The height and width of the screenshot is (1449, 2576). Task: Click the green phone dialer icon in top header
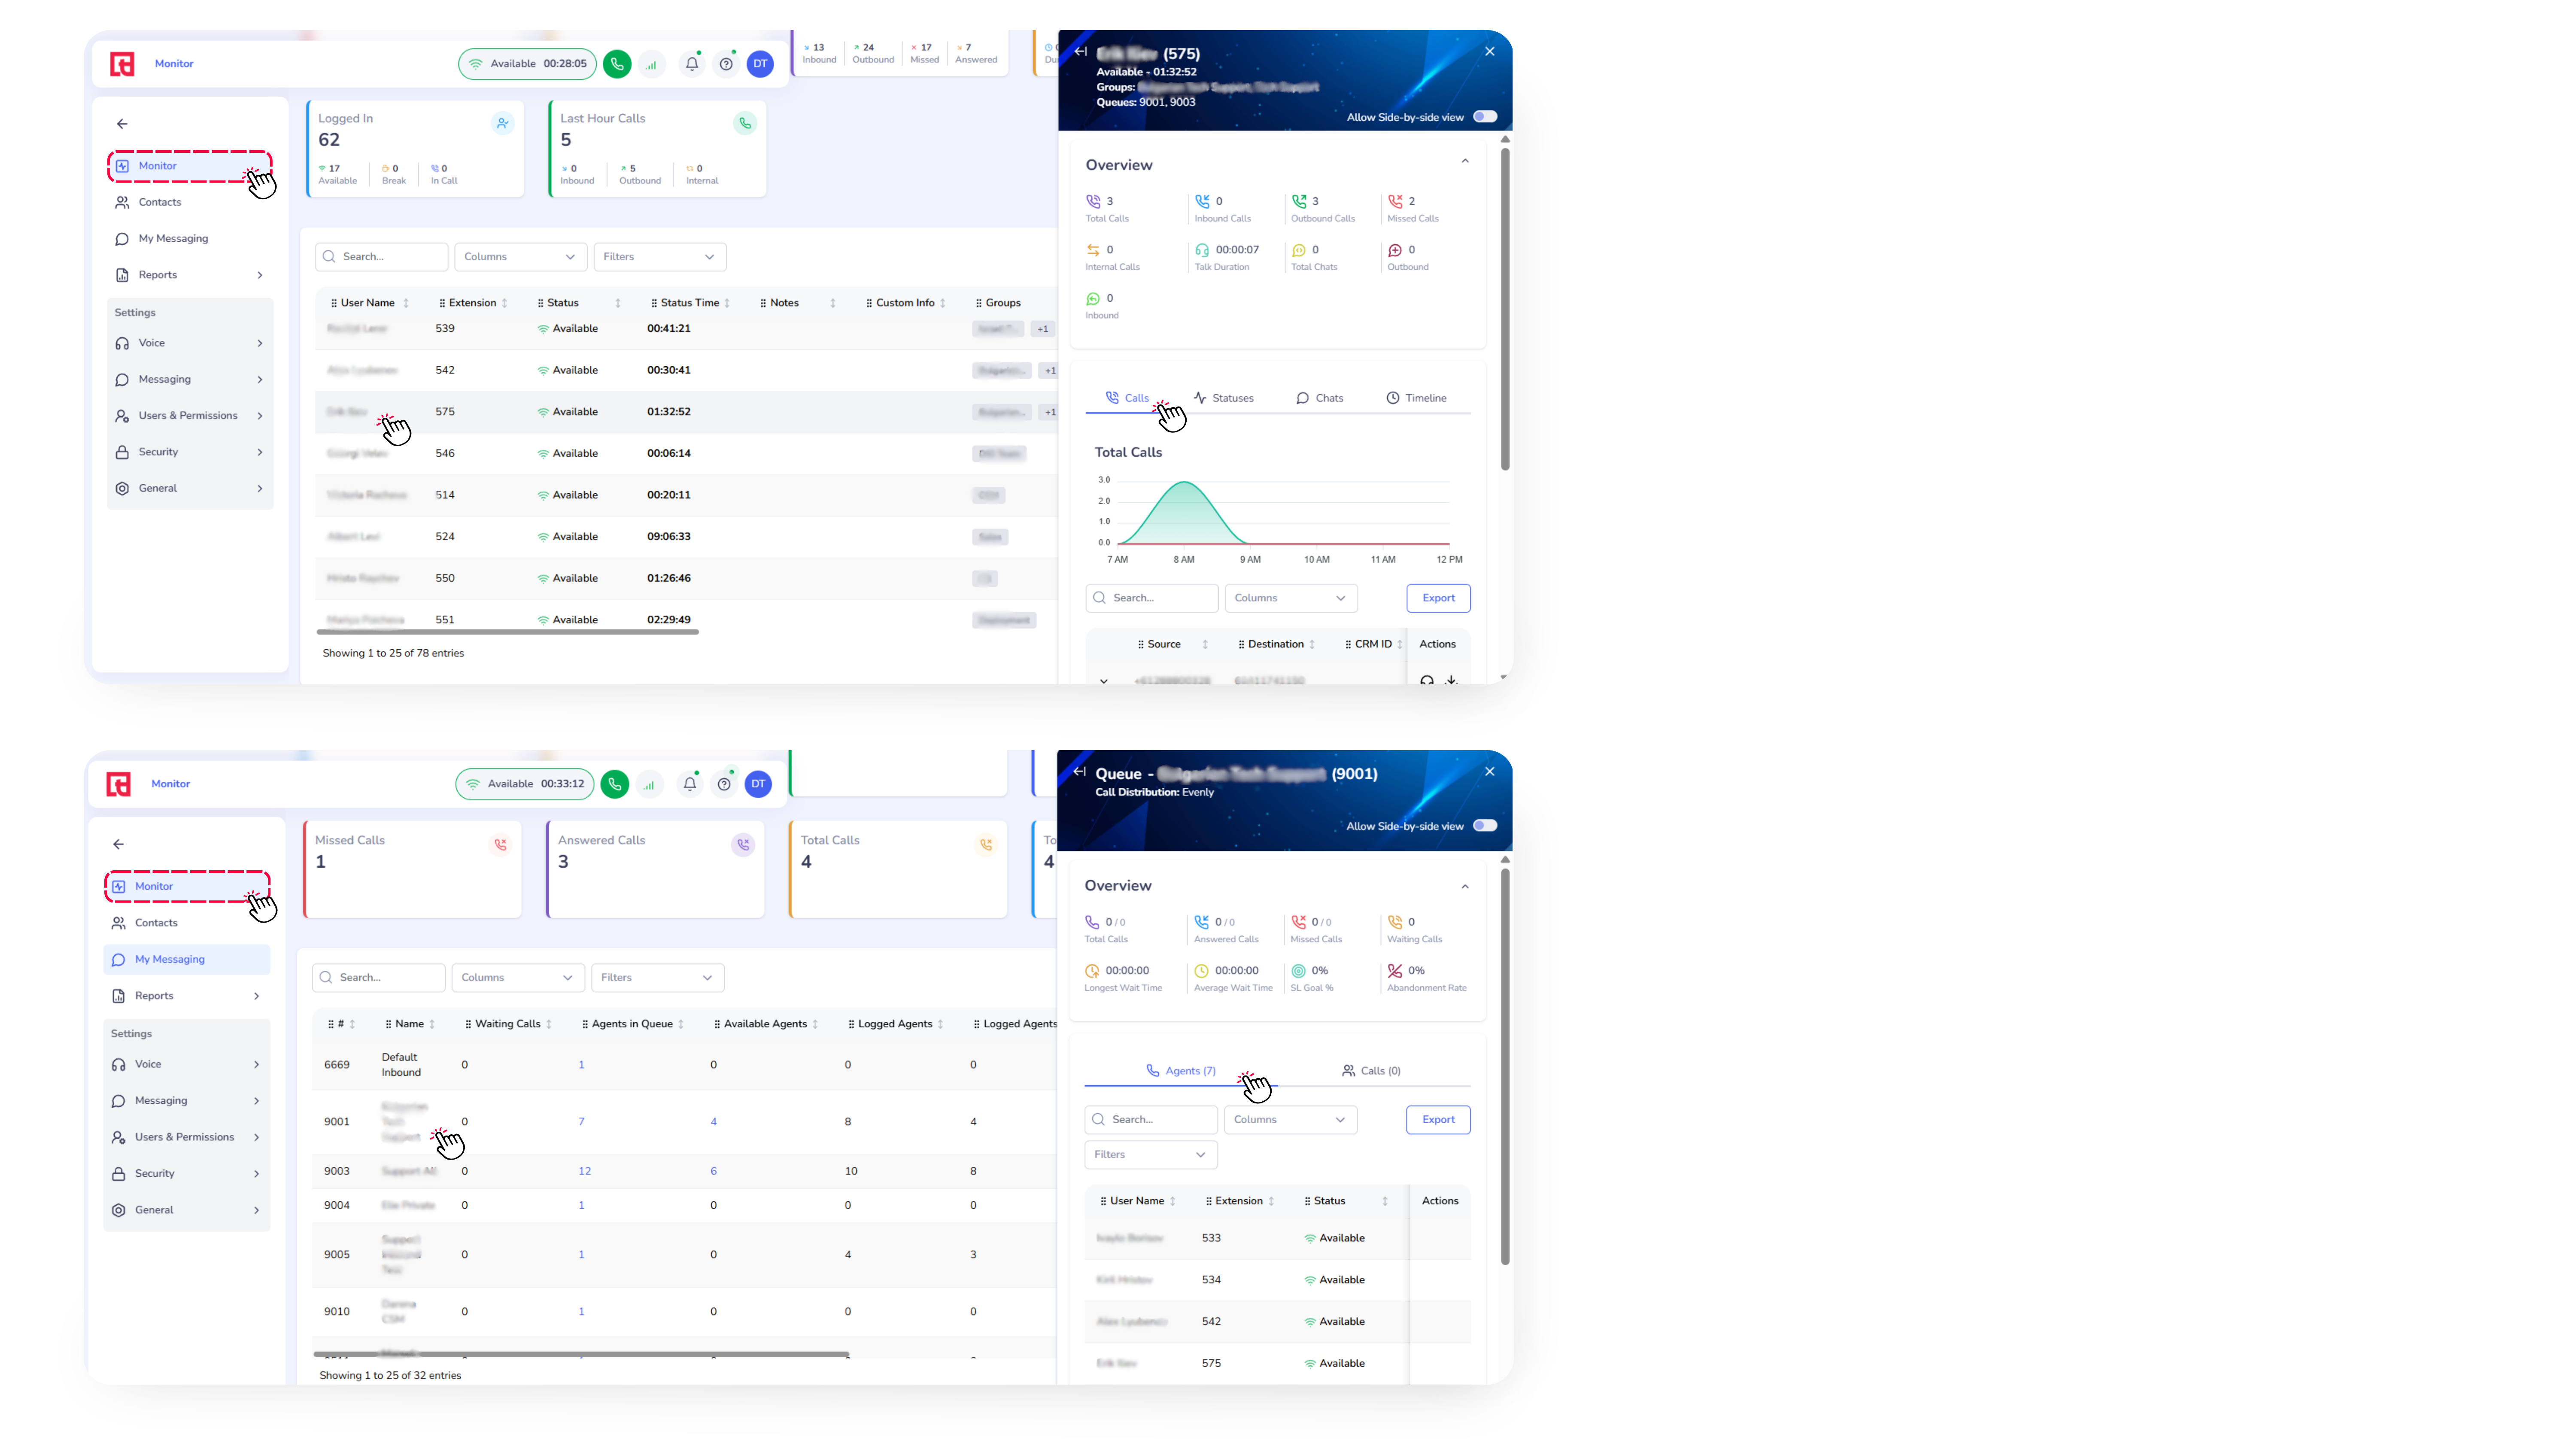click(617, 64)
